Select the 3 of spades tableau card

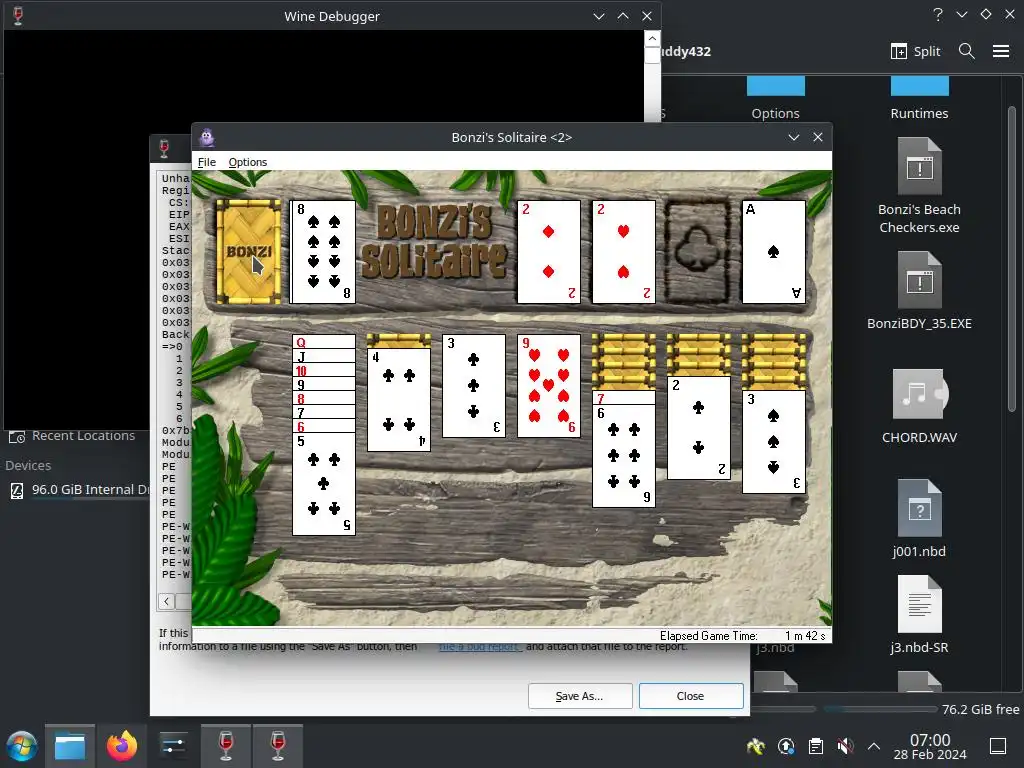pyautogui.click(x=773, y=441)
